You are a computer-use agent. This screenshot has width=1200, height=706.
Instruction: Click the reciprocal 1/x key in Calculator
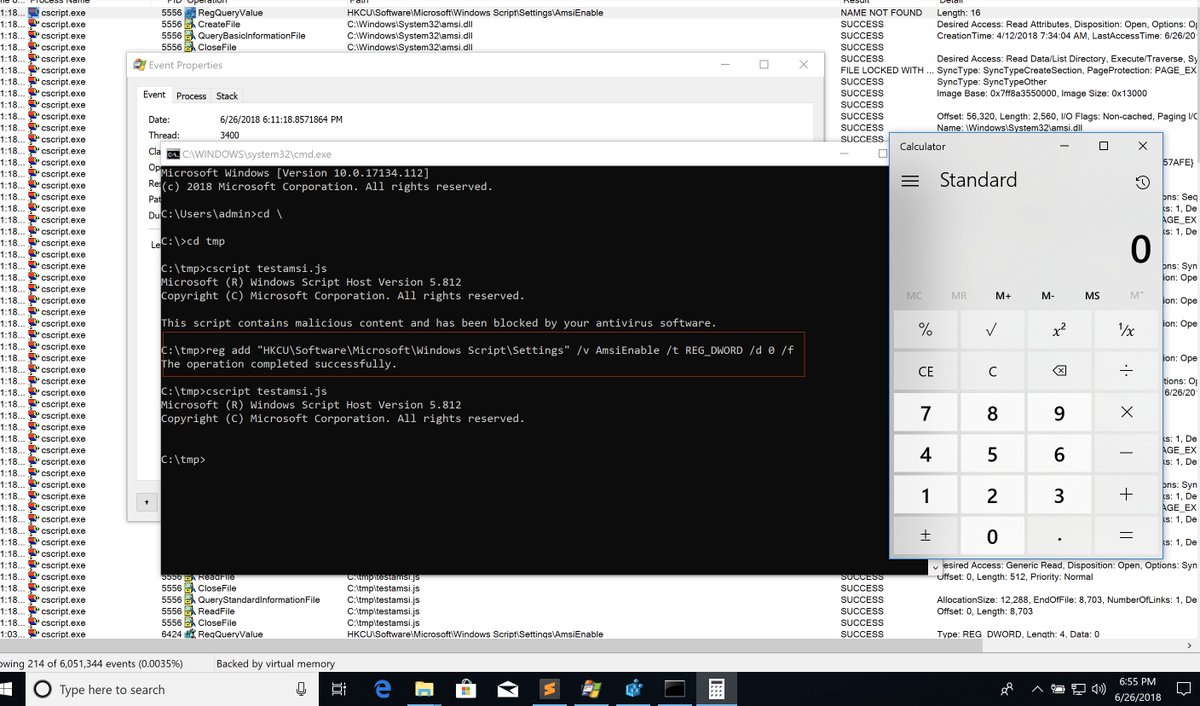click(1126, 329)
